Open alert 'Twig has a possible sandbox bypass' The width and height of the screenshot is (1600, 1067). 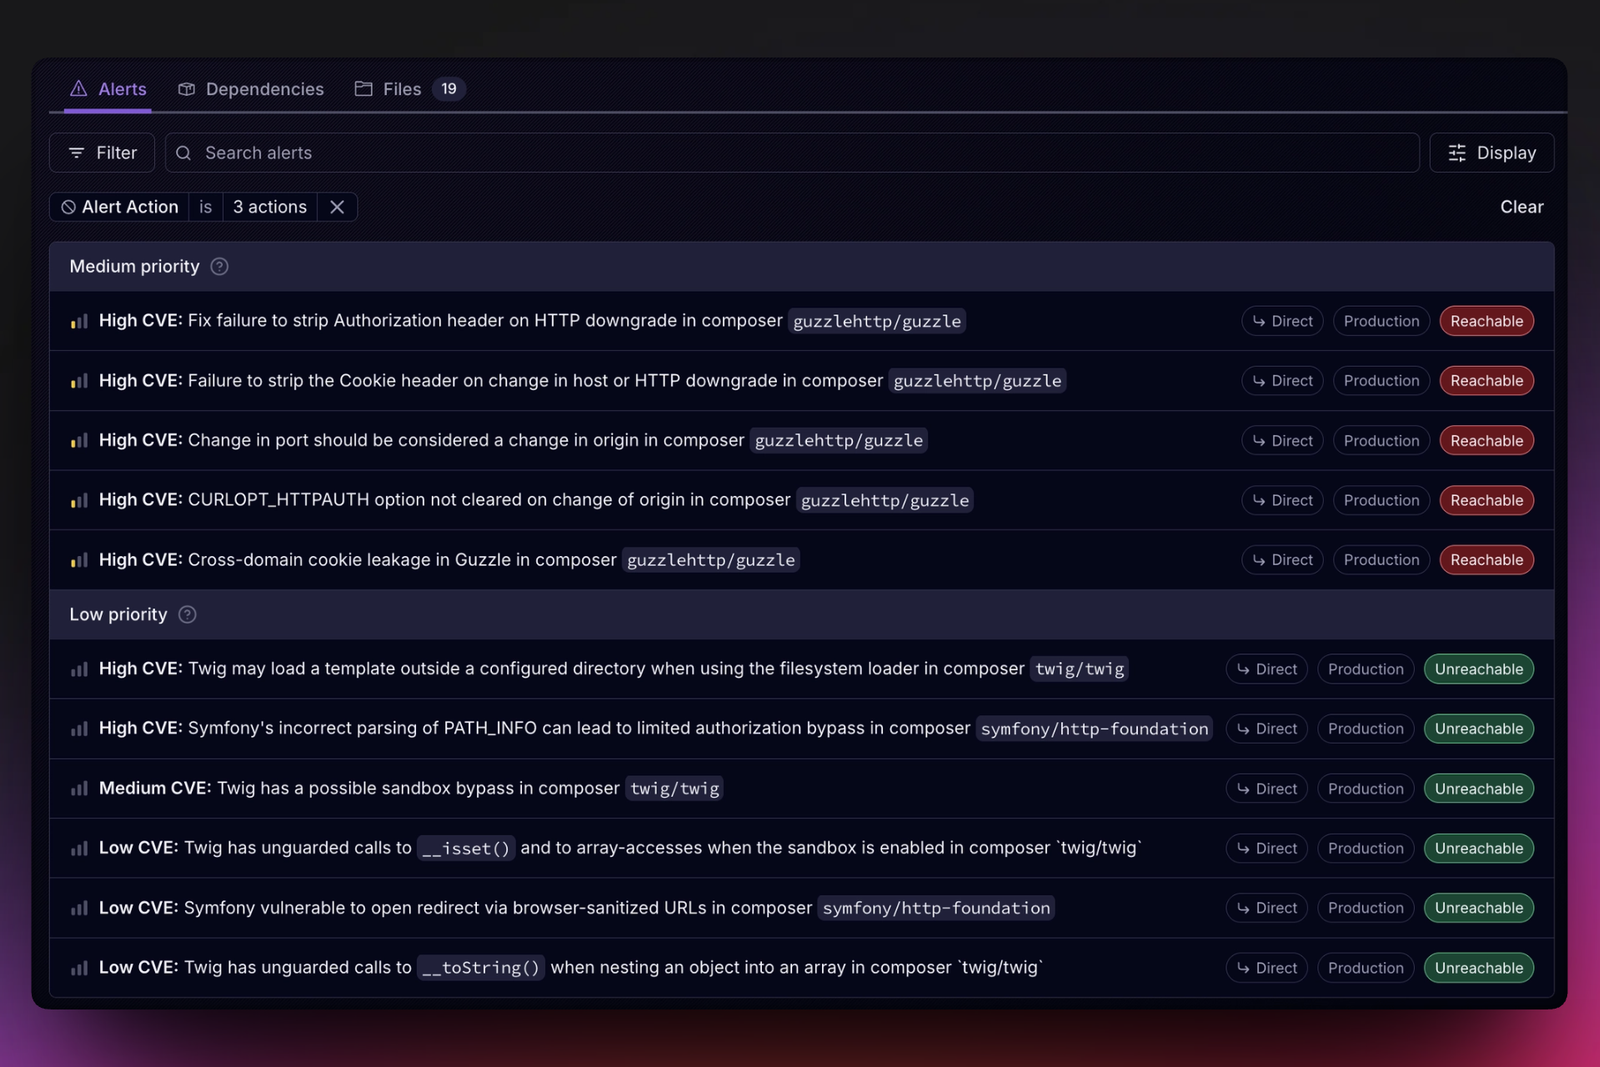[801, 789]
